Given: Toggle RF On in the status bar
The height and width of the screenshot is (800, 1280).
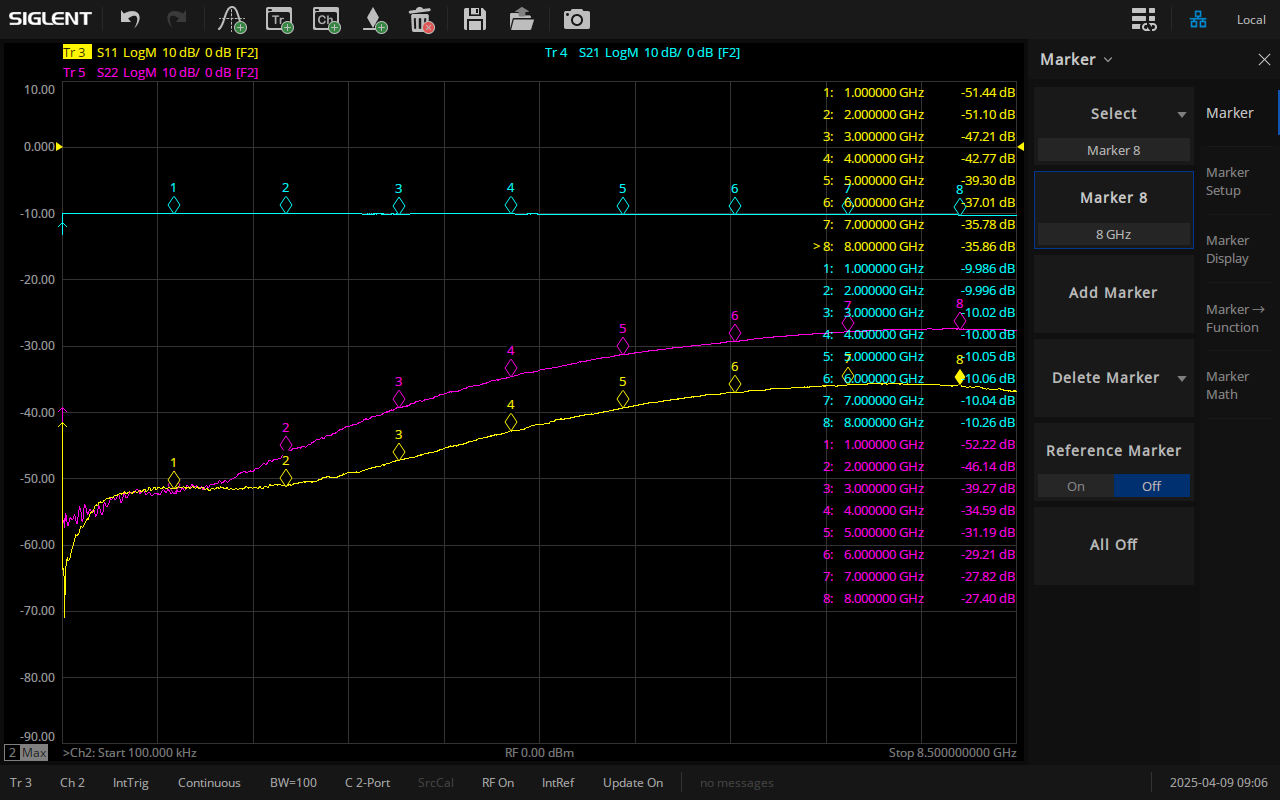Looking at the screenshot, I should 497,783.
